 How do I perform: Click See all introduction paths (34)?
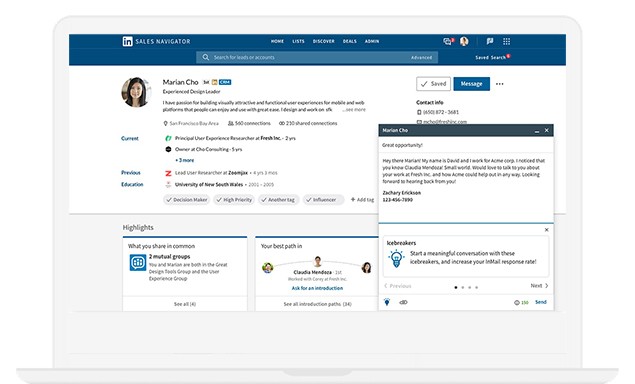click(318, 304)
